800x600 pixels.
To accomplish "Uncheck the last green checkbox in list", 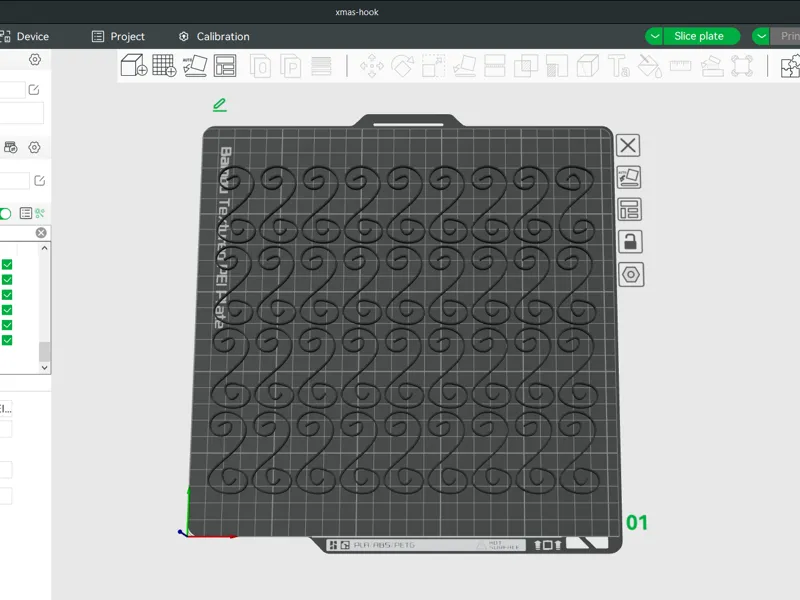I will pos(7,340).
